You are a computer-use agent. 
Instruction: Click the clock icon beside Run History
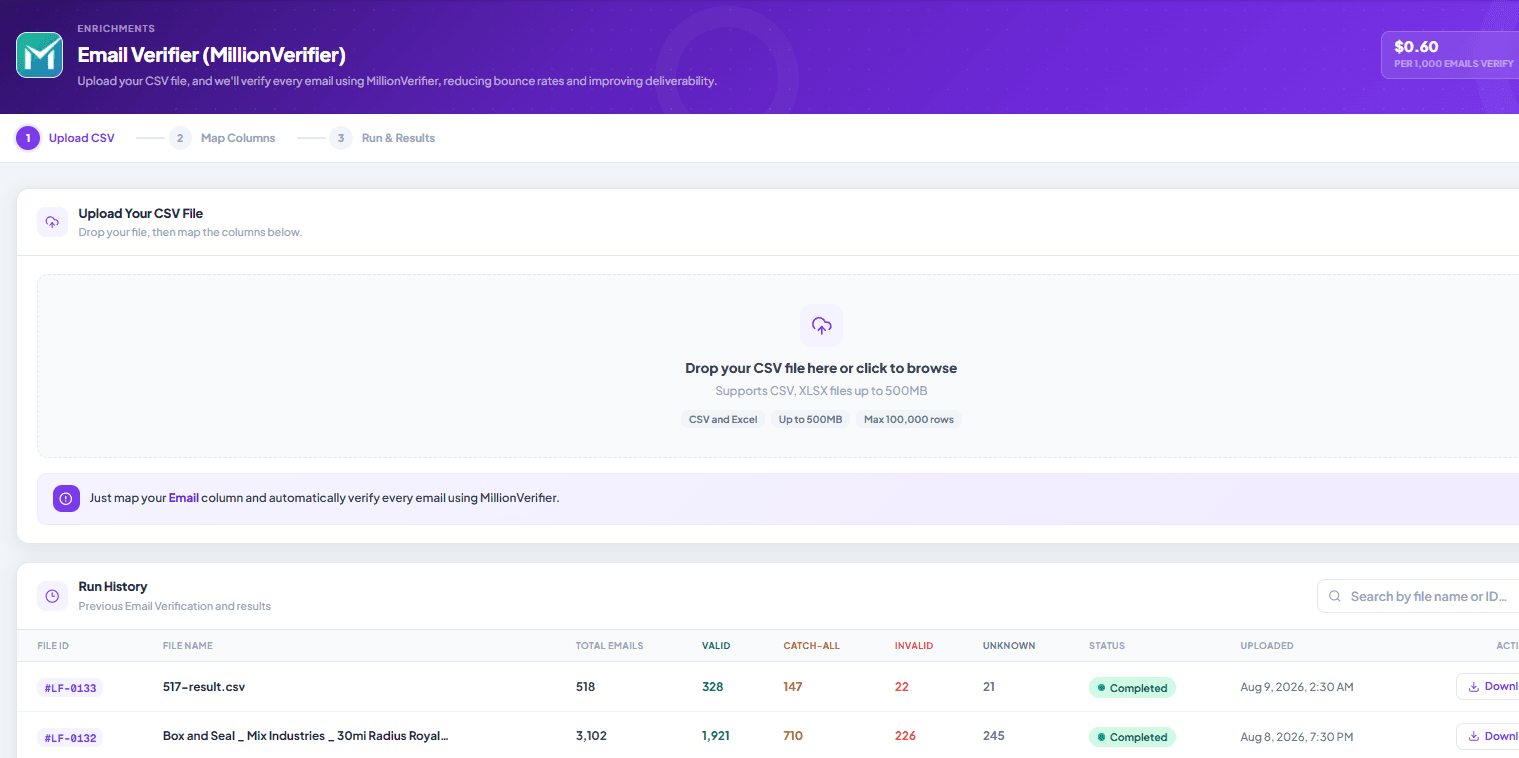point(52,596)
